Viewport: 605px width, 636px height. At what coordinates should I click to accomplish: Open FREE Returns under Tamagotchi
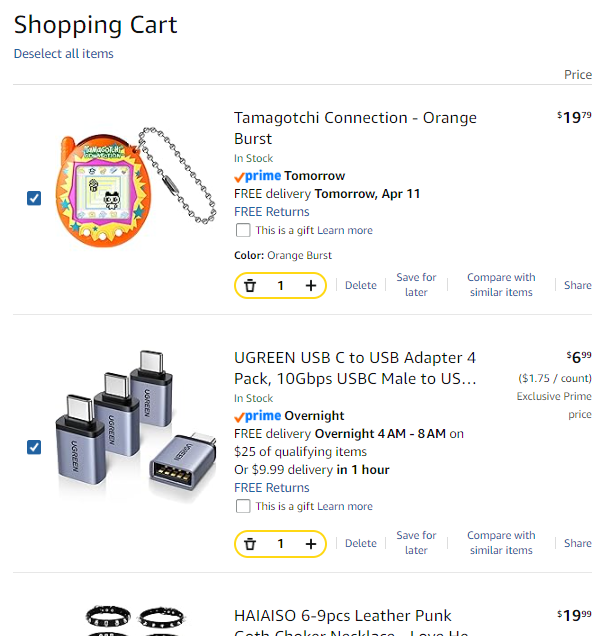tap(272, 212)
